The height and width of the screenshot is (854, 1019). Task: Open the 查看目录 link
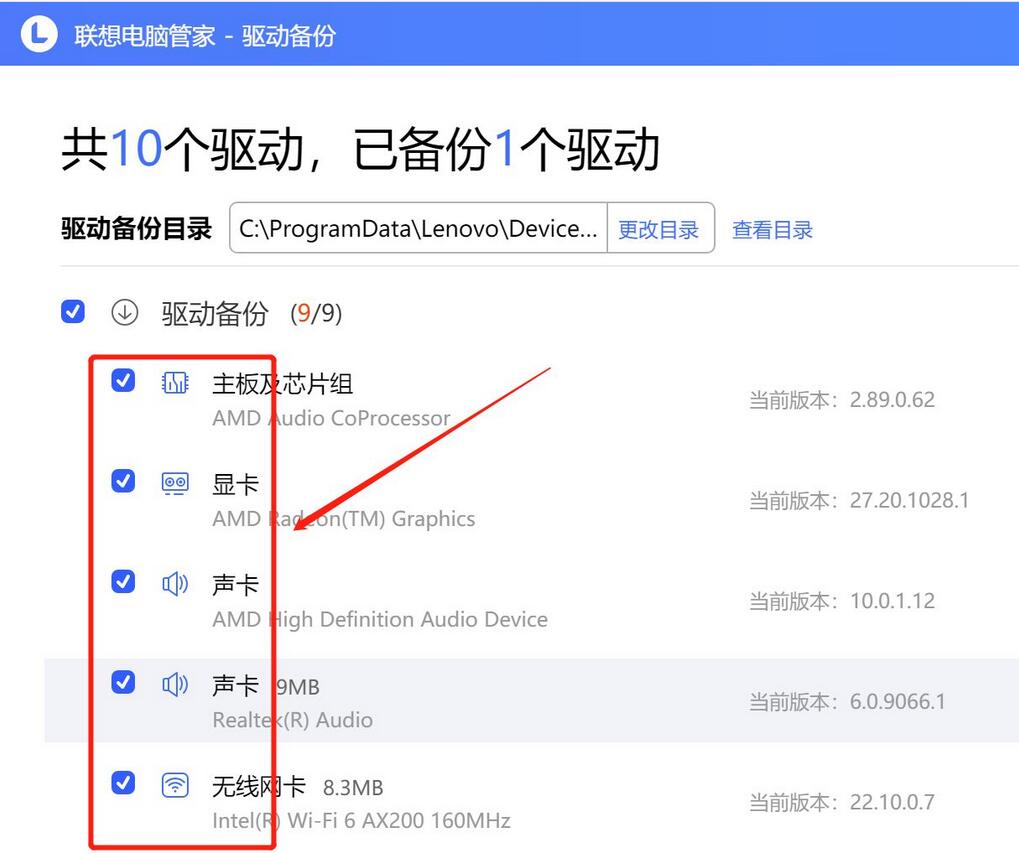tap(772, 229)
